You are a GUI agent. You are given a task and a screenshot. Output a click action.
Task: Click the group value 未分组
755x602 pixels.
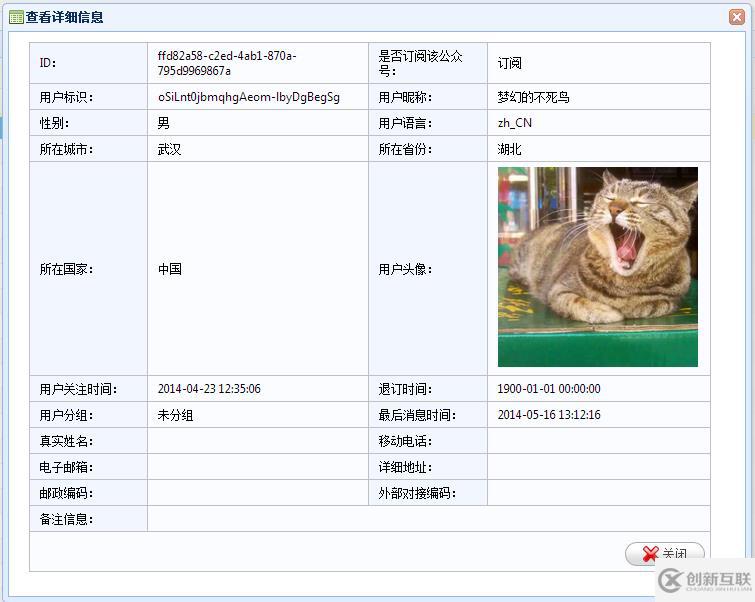pyautogui.click(x=175, y=415)
